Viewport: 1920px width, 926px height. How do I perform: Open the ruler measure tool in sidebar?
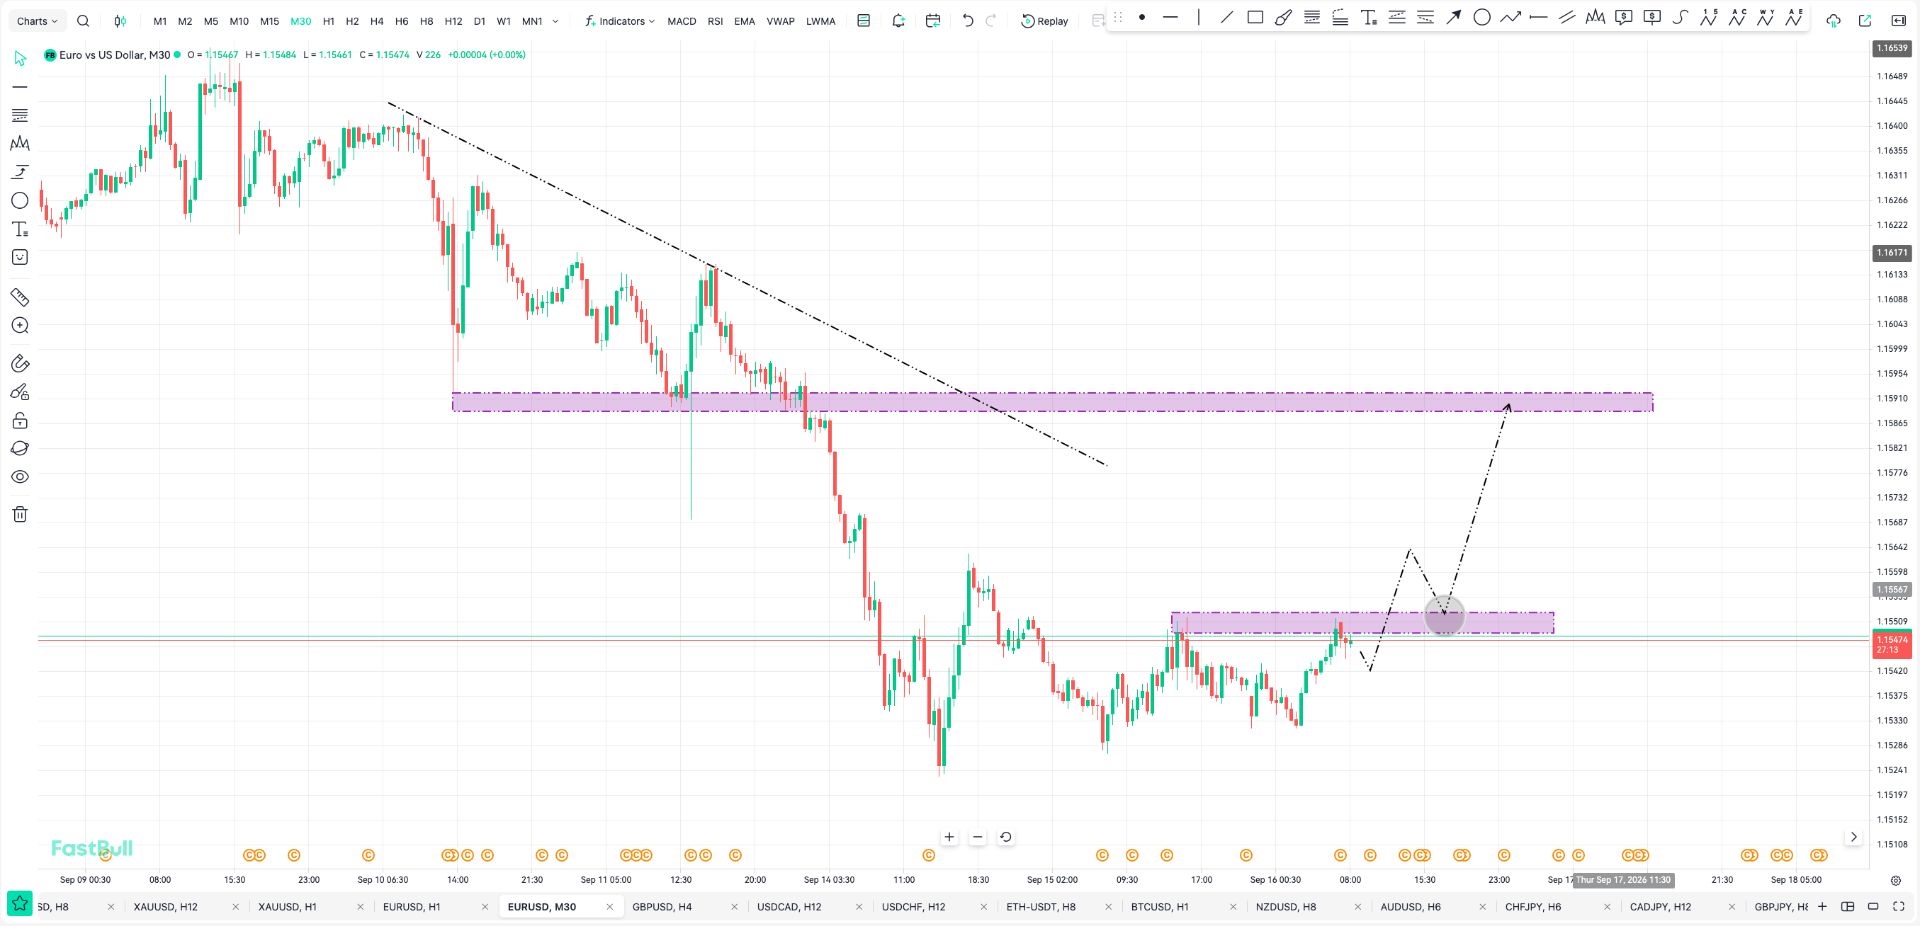coord(20,297)
